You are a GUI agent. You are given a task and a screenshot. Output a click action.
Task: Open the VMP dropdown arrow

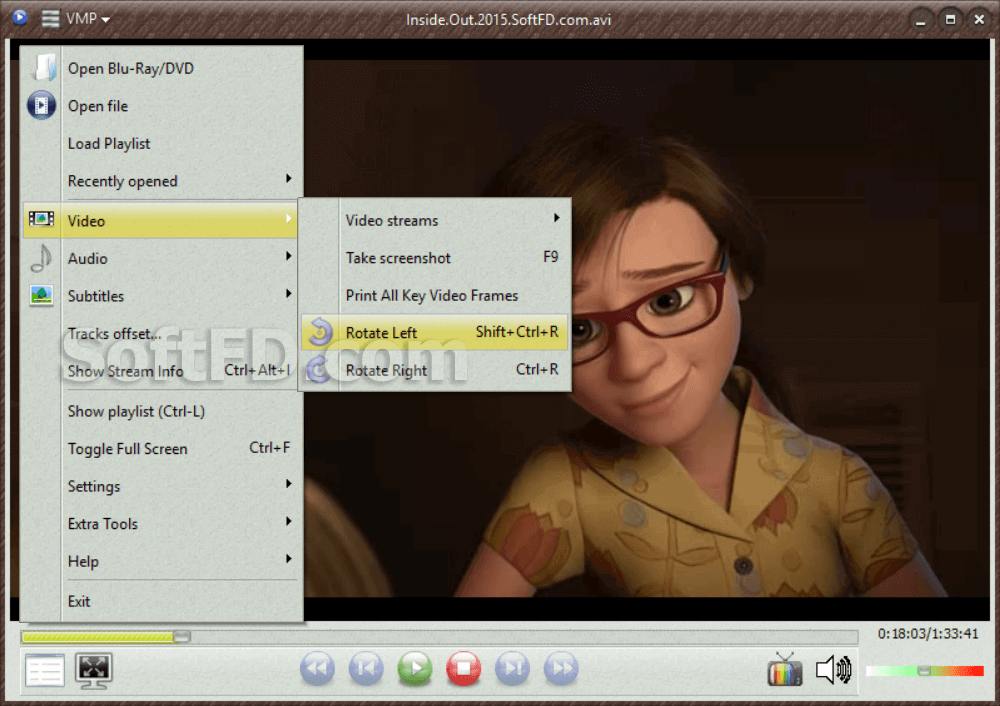[106, 20]
